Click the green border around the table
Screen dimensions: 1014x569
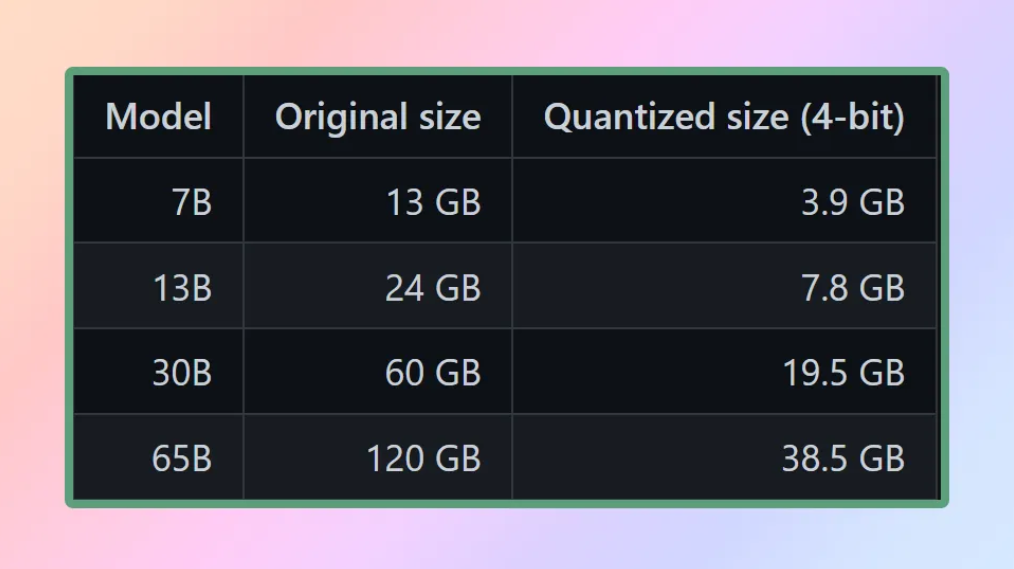click(507, 504)
